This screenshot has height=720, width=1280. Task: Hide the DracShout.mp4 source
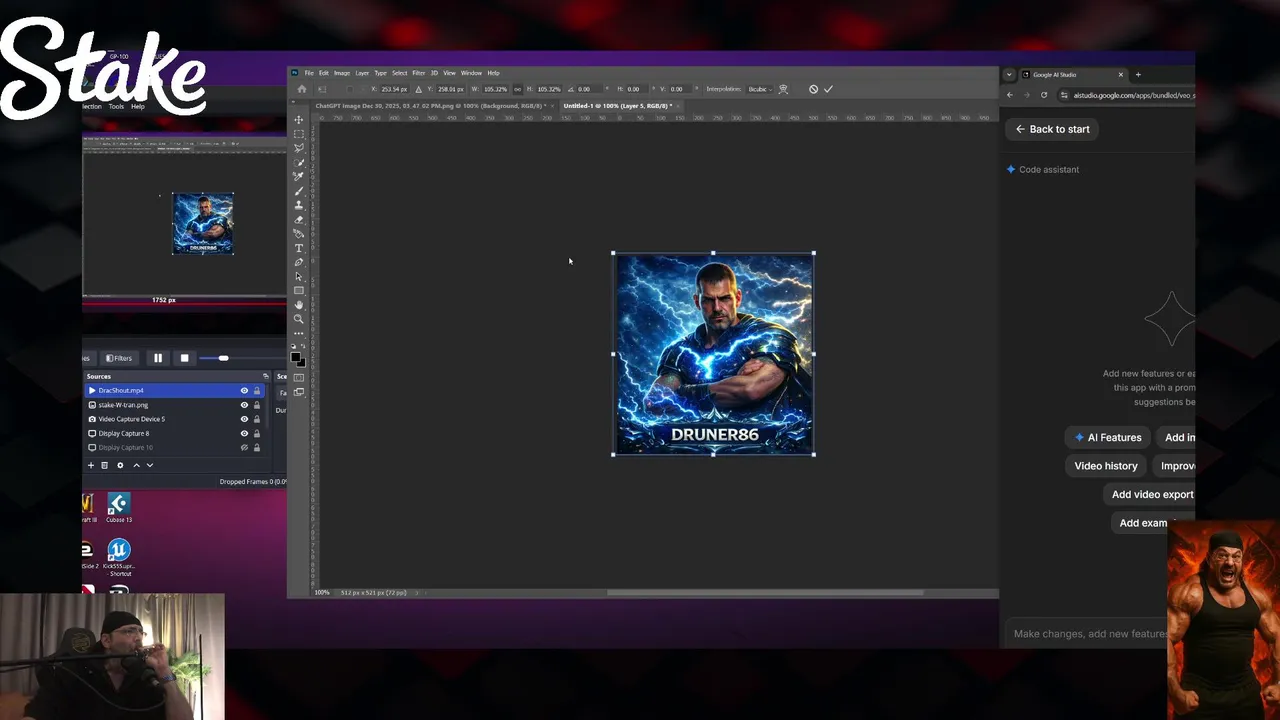click(244, 390)
